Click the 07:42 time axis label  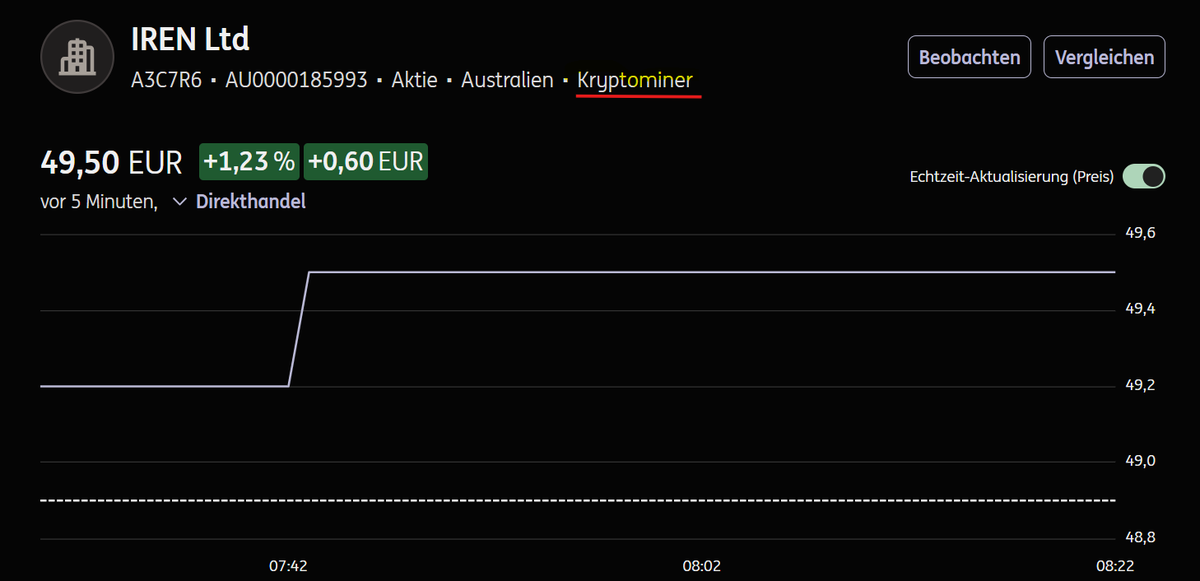click(288, 565)
